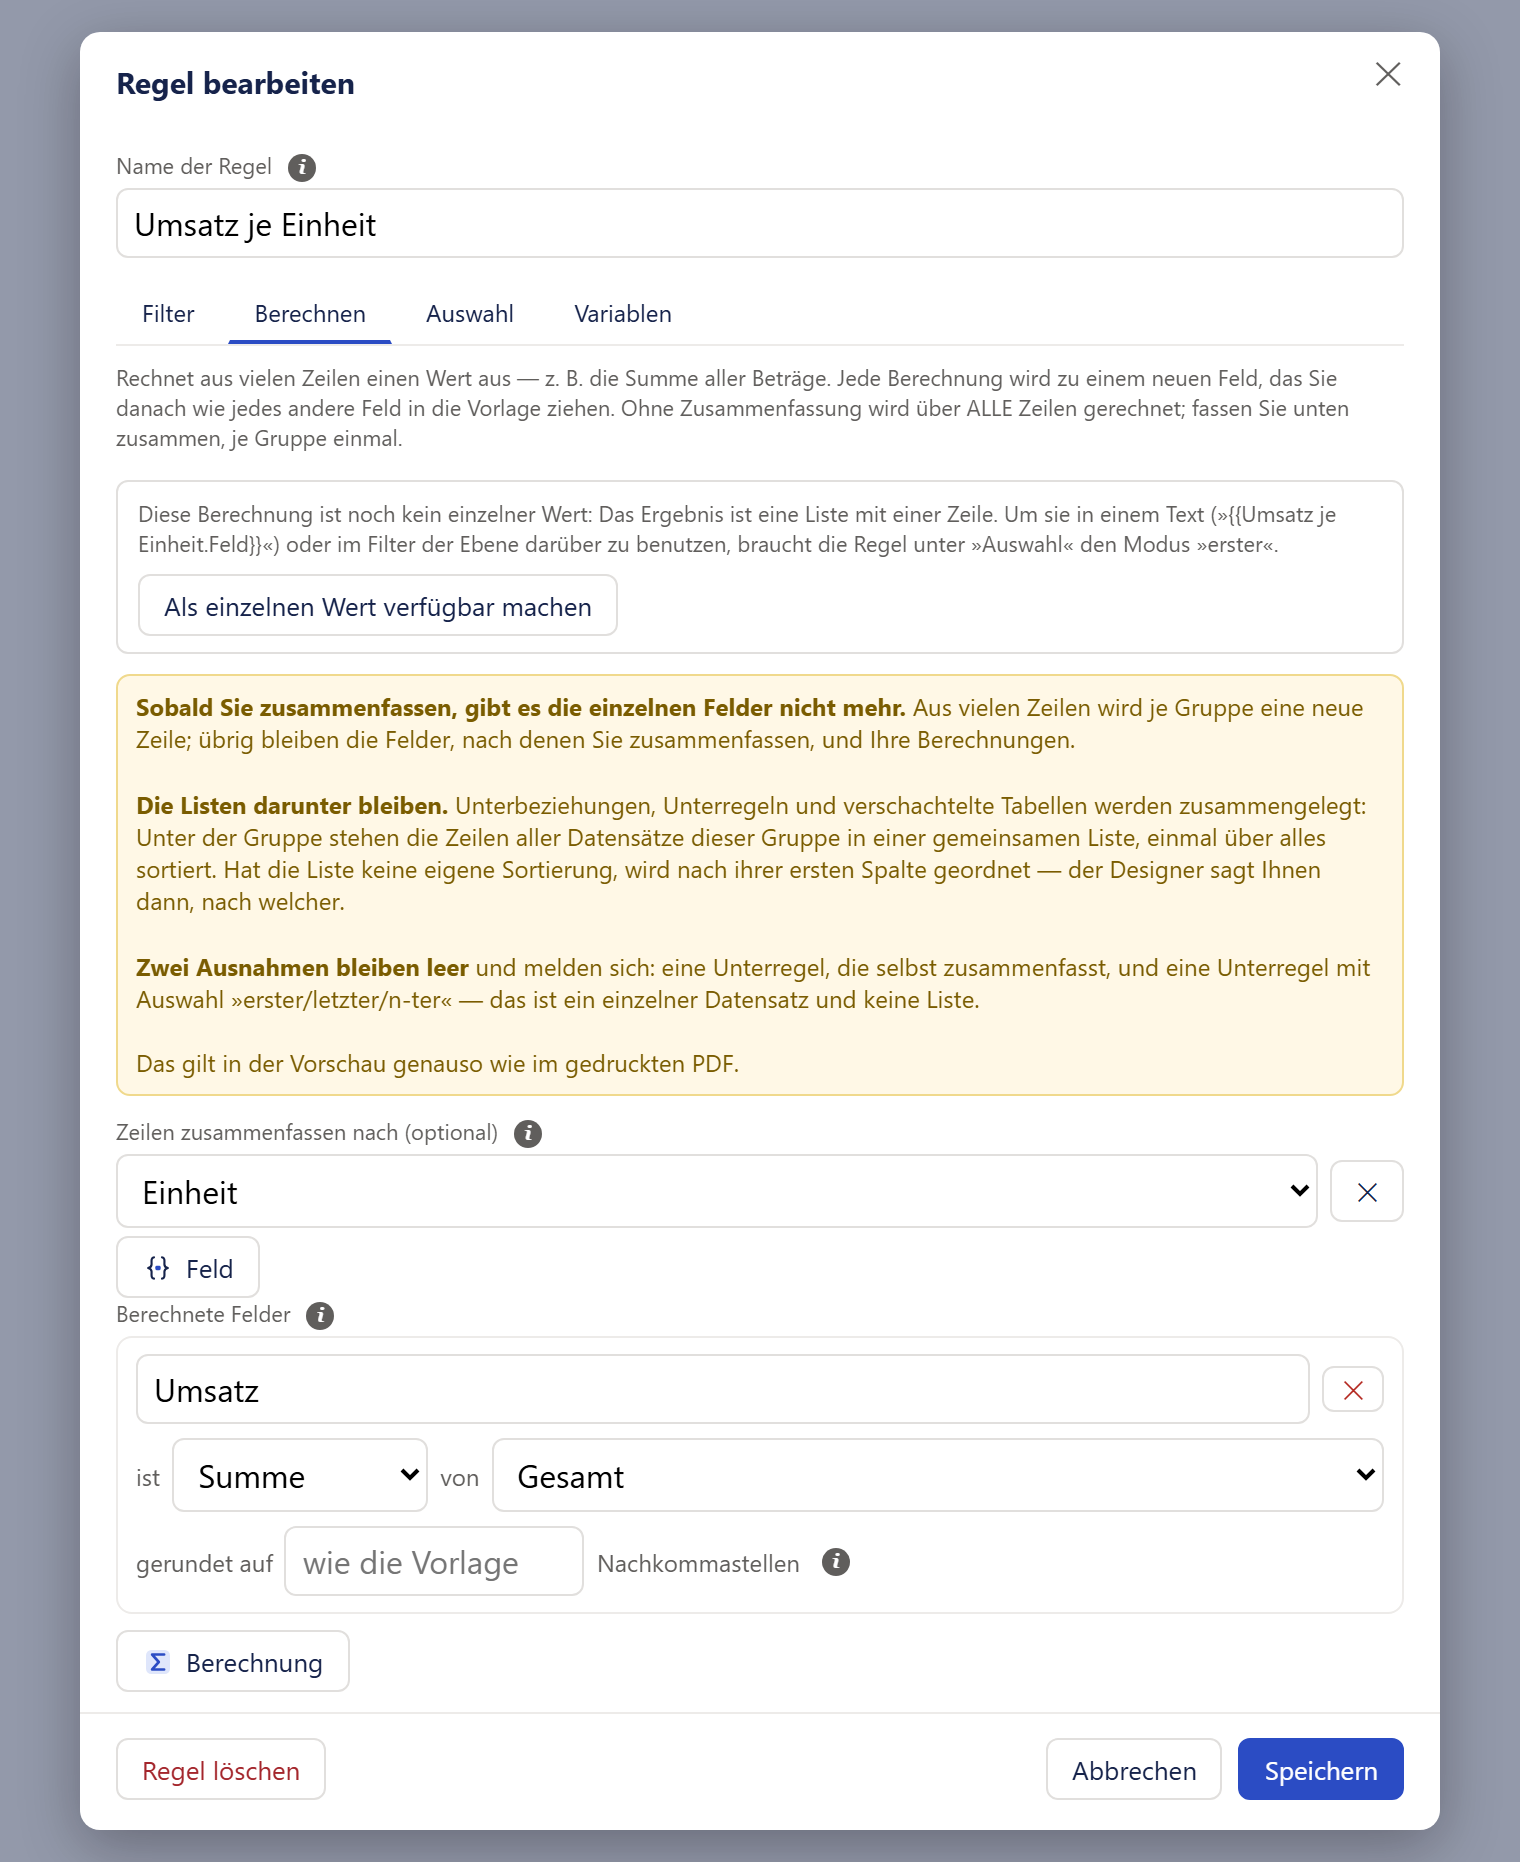Viewport: 1520px width, 1862px height.
Task: Focus the rule name field Umsatz je Einheit
Action: coord(760,223)
